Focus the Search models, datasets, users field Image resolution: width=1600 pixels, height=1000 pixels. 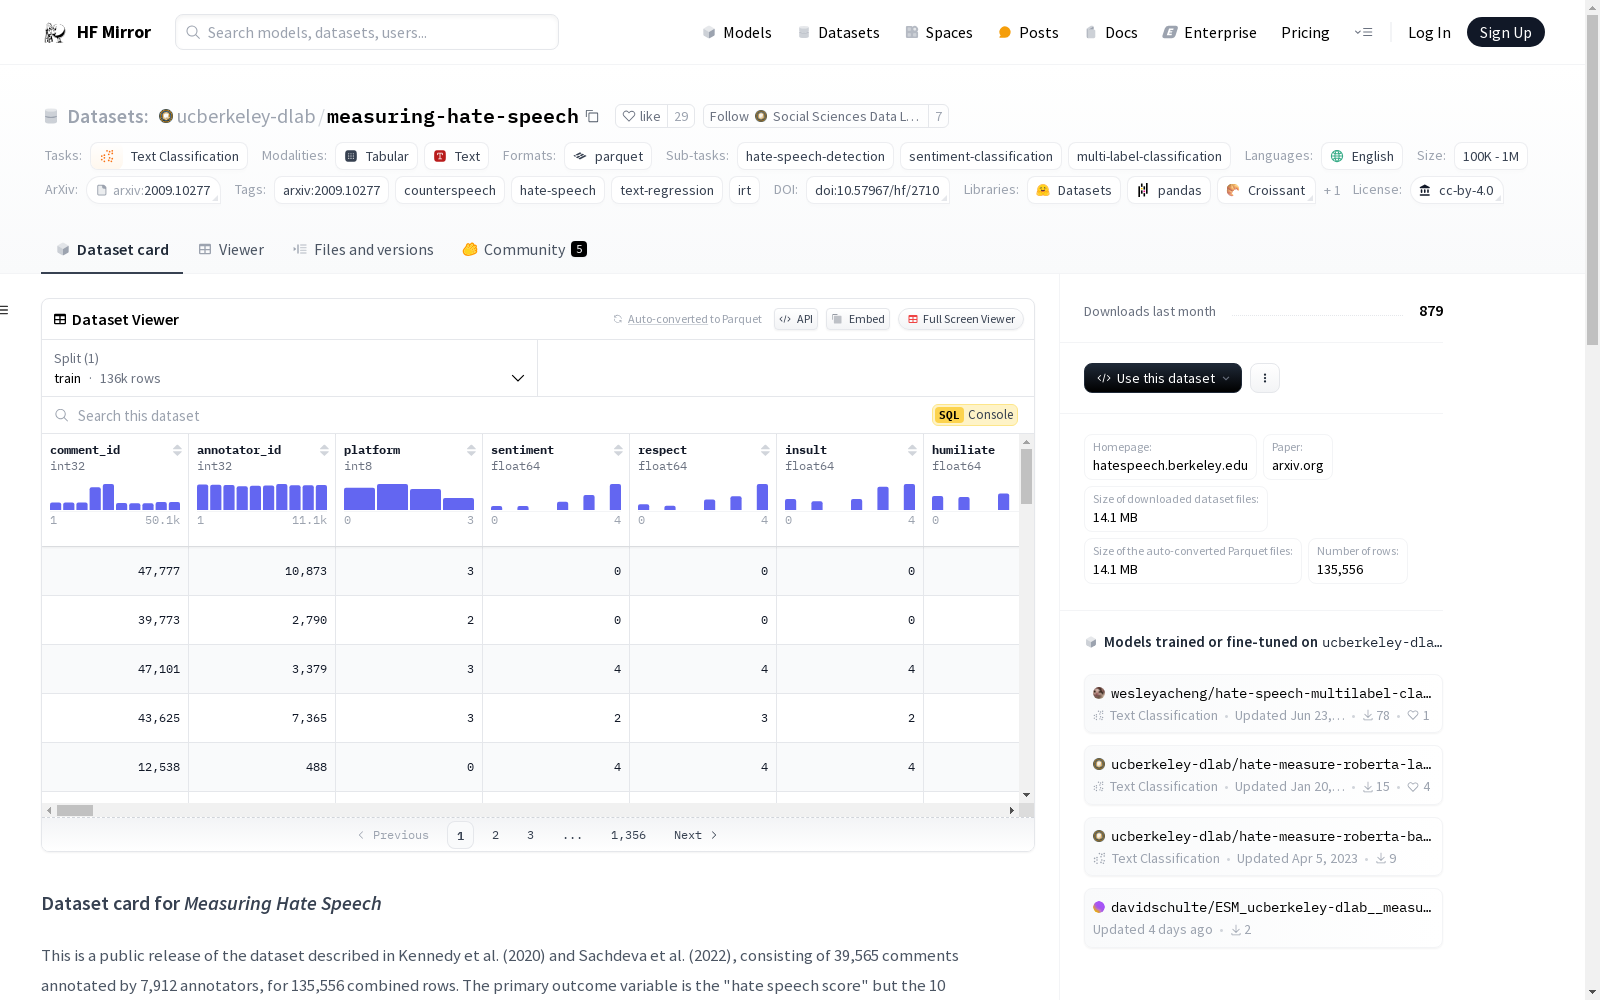pyautogui.click(x=367, y=32)
